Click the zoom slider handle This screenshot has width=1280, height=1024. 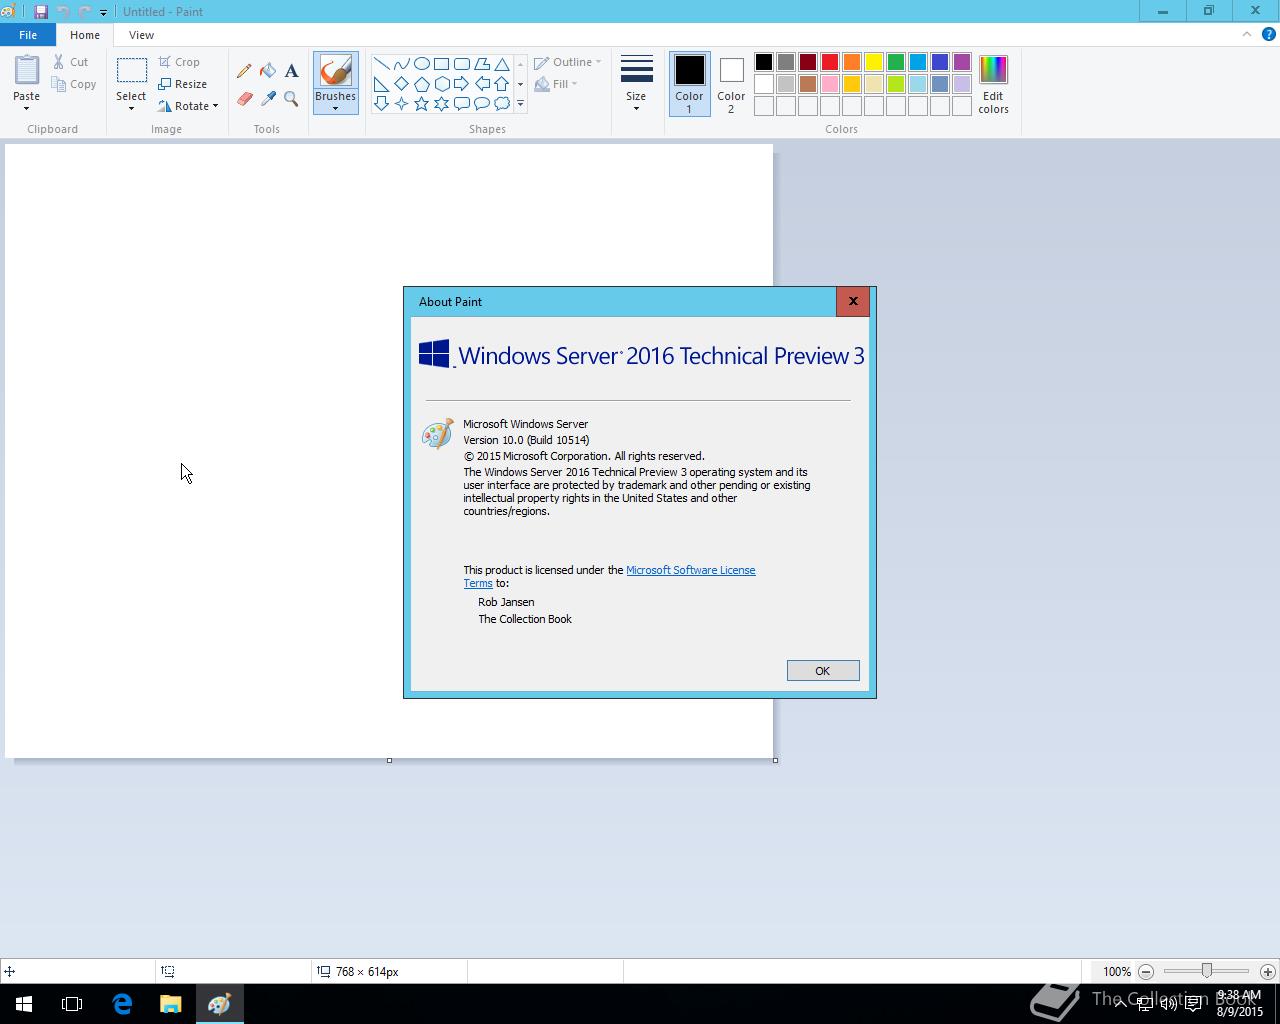tap(1207, 971)
